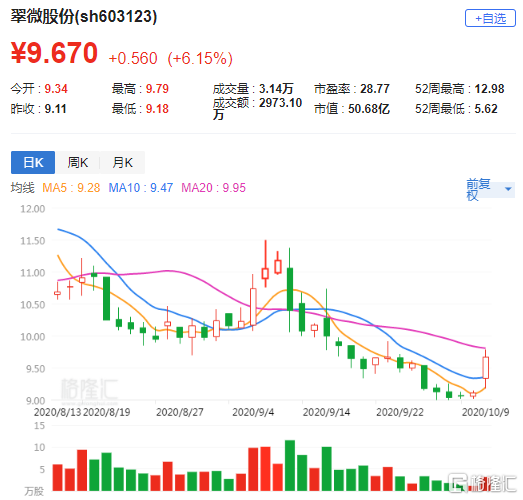Switch to the 周K weekly chart tab
The width and height of the screenshot is (523, 500).
click(78, 162)
